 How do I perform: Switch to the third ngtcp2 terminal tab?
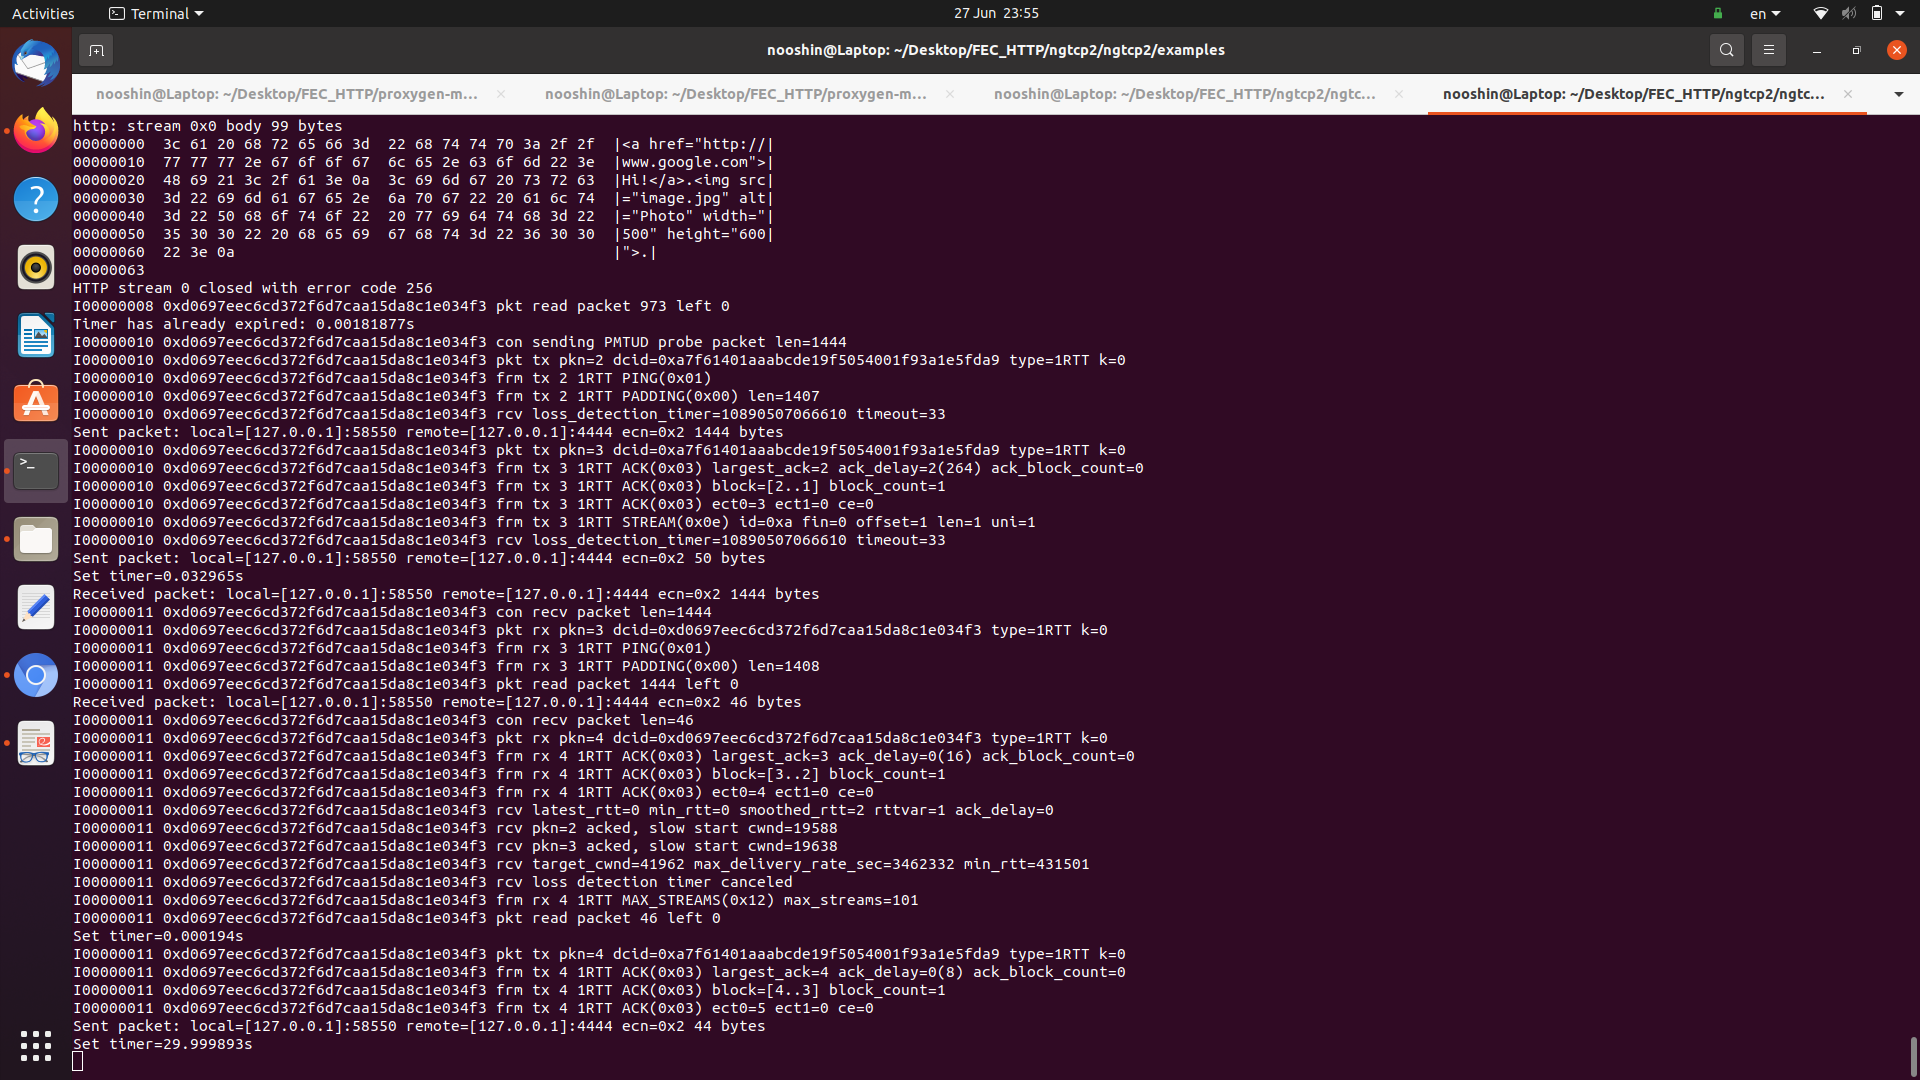click(x=1184, y=94)
